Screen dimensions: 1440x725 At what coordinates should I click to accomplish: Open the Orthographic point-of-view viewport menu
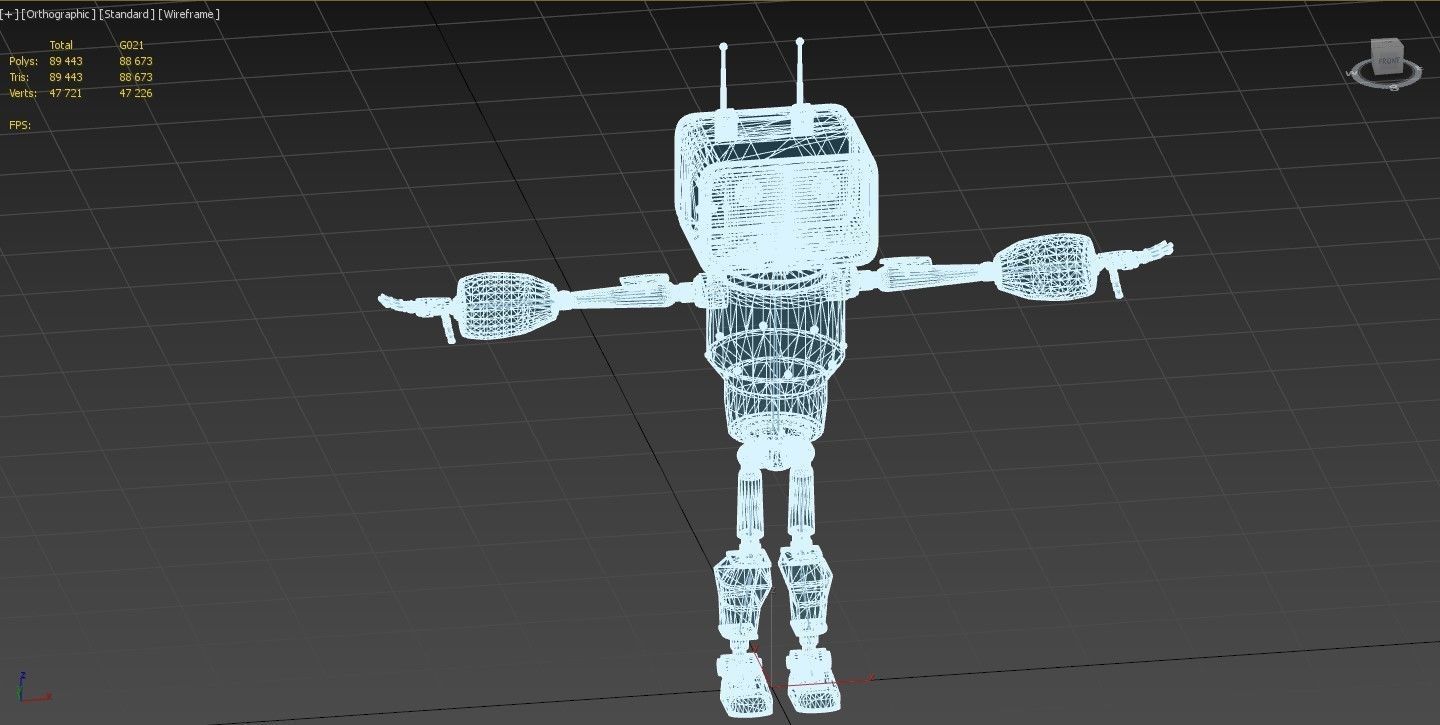(x=59, y=14)
